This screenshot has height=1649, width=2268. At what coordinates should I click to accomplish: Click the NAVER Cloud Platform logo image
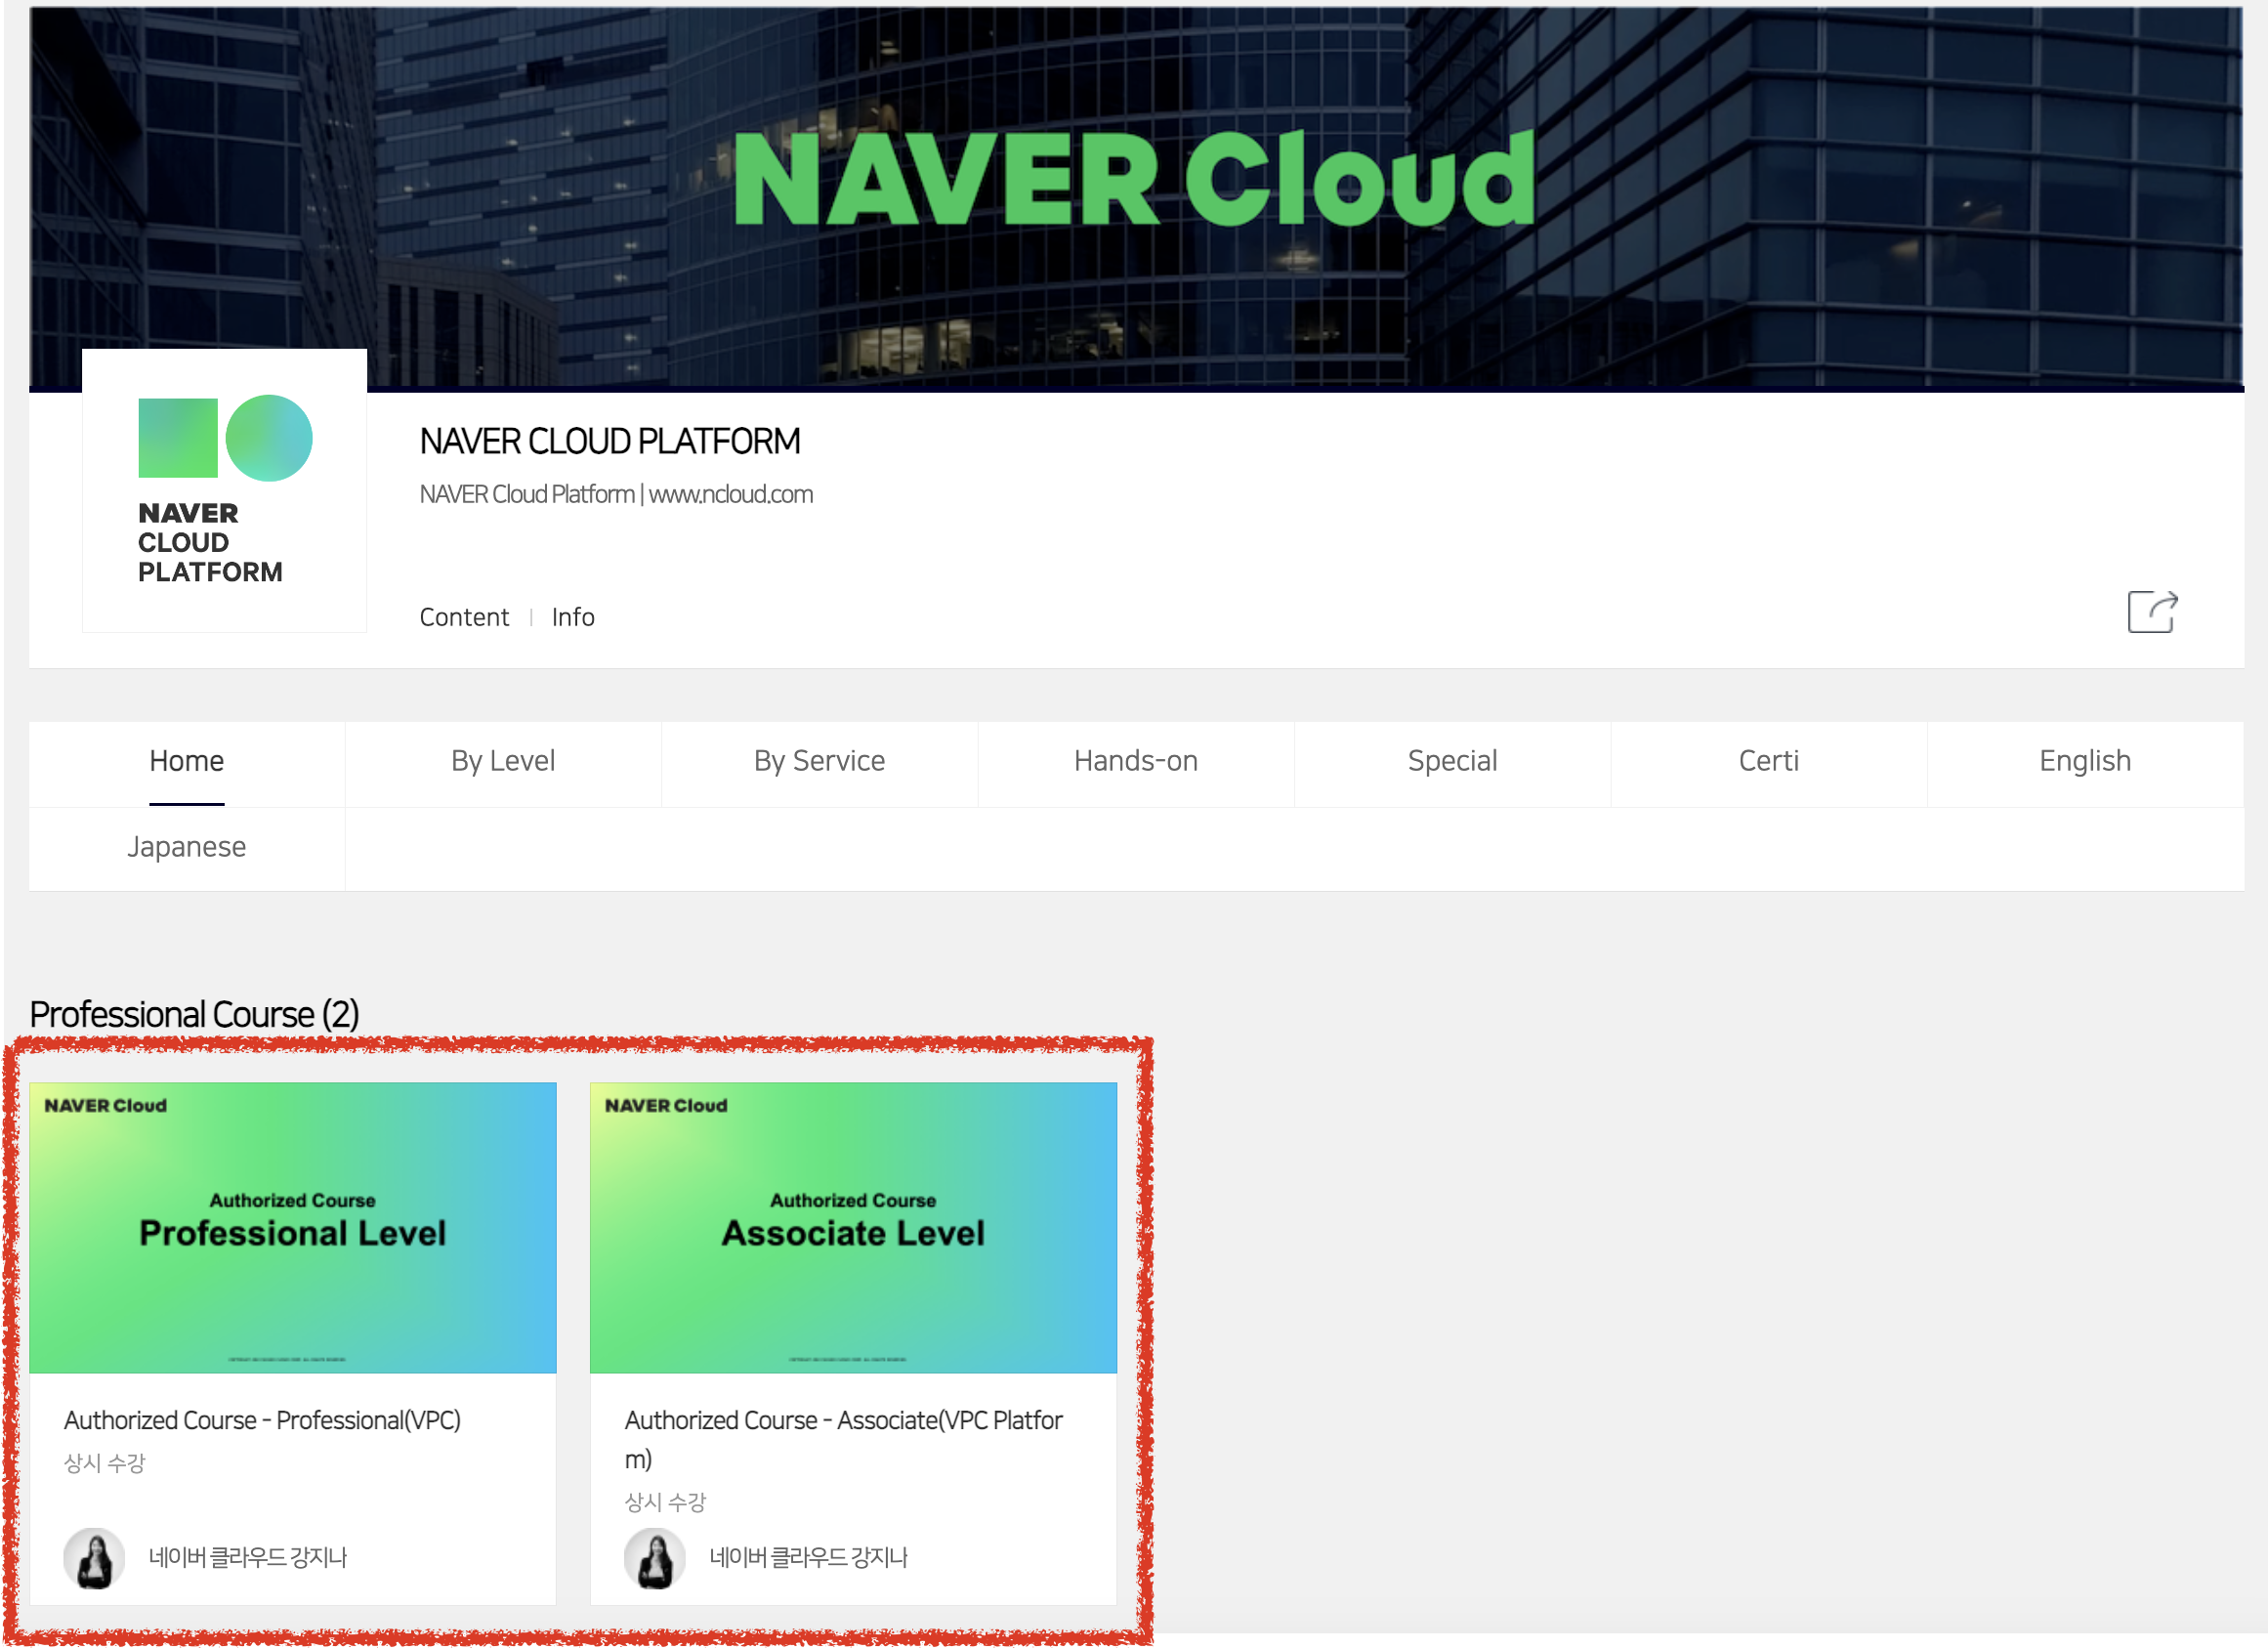point(224,490)
